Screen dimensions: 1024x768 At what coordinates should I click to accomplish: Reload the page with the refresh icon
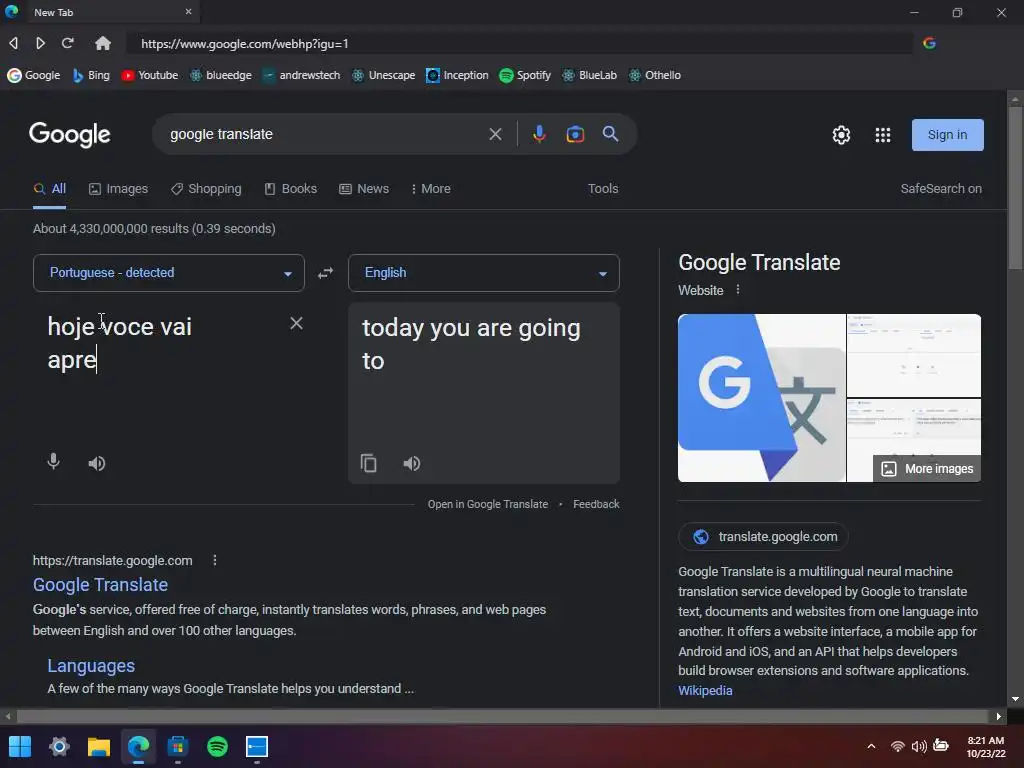(x=67, y=43)
